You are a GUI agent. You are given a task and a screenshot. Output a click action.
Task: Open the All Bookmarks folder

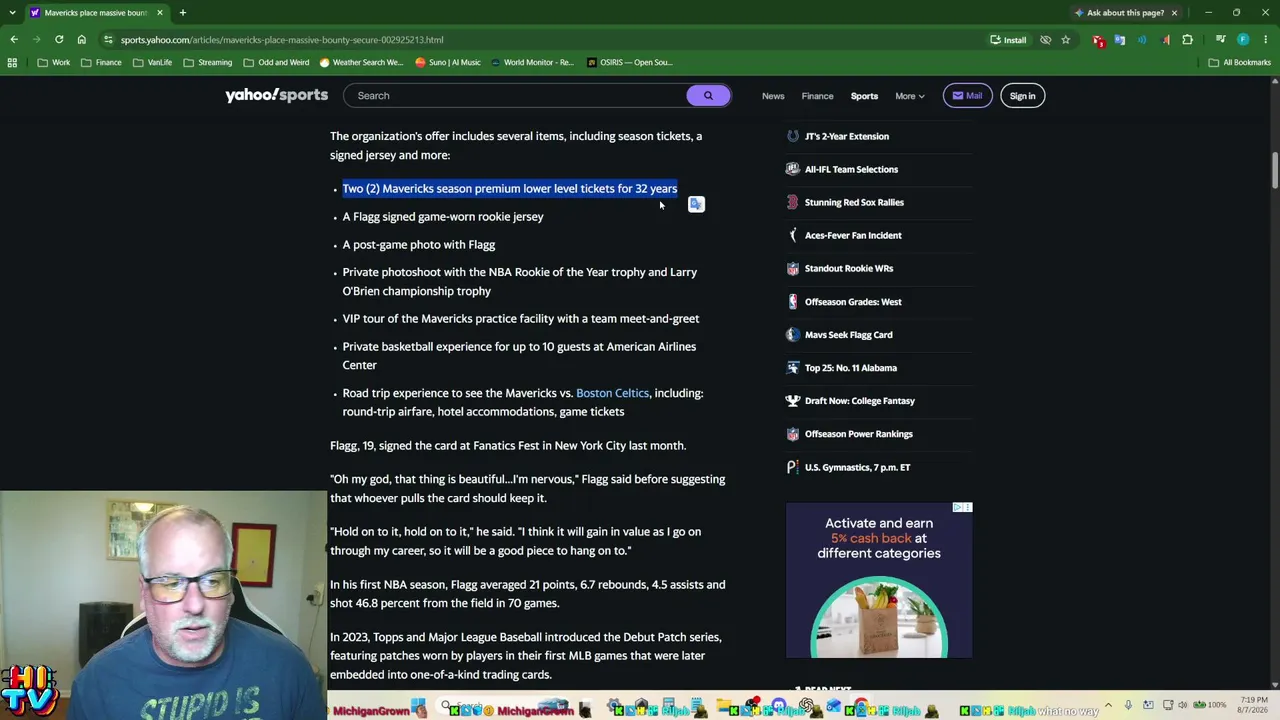point(1240,62)
